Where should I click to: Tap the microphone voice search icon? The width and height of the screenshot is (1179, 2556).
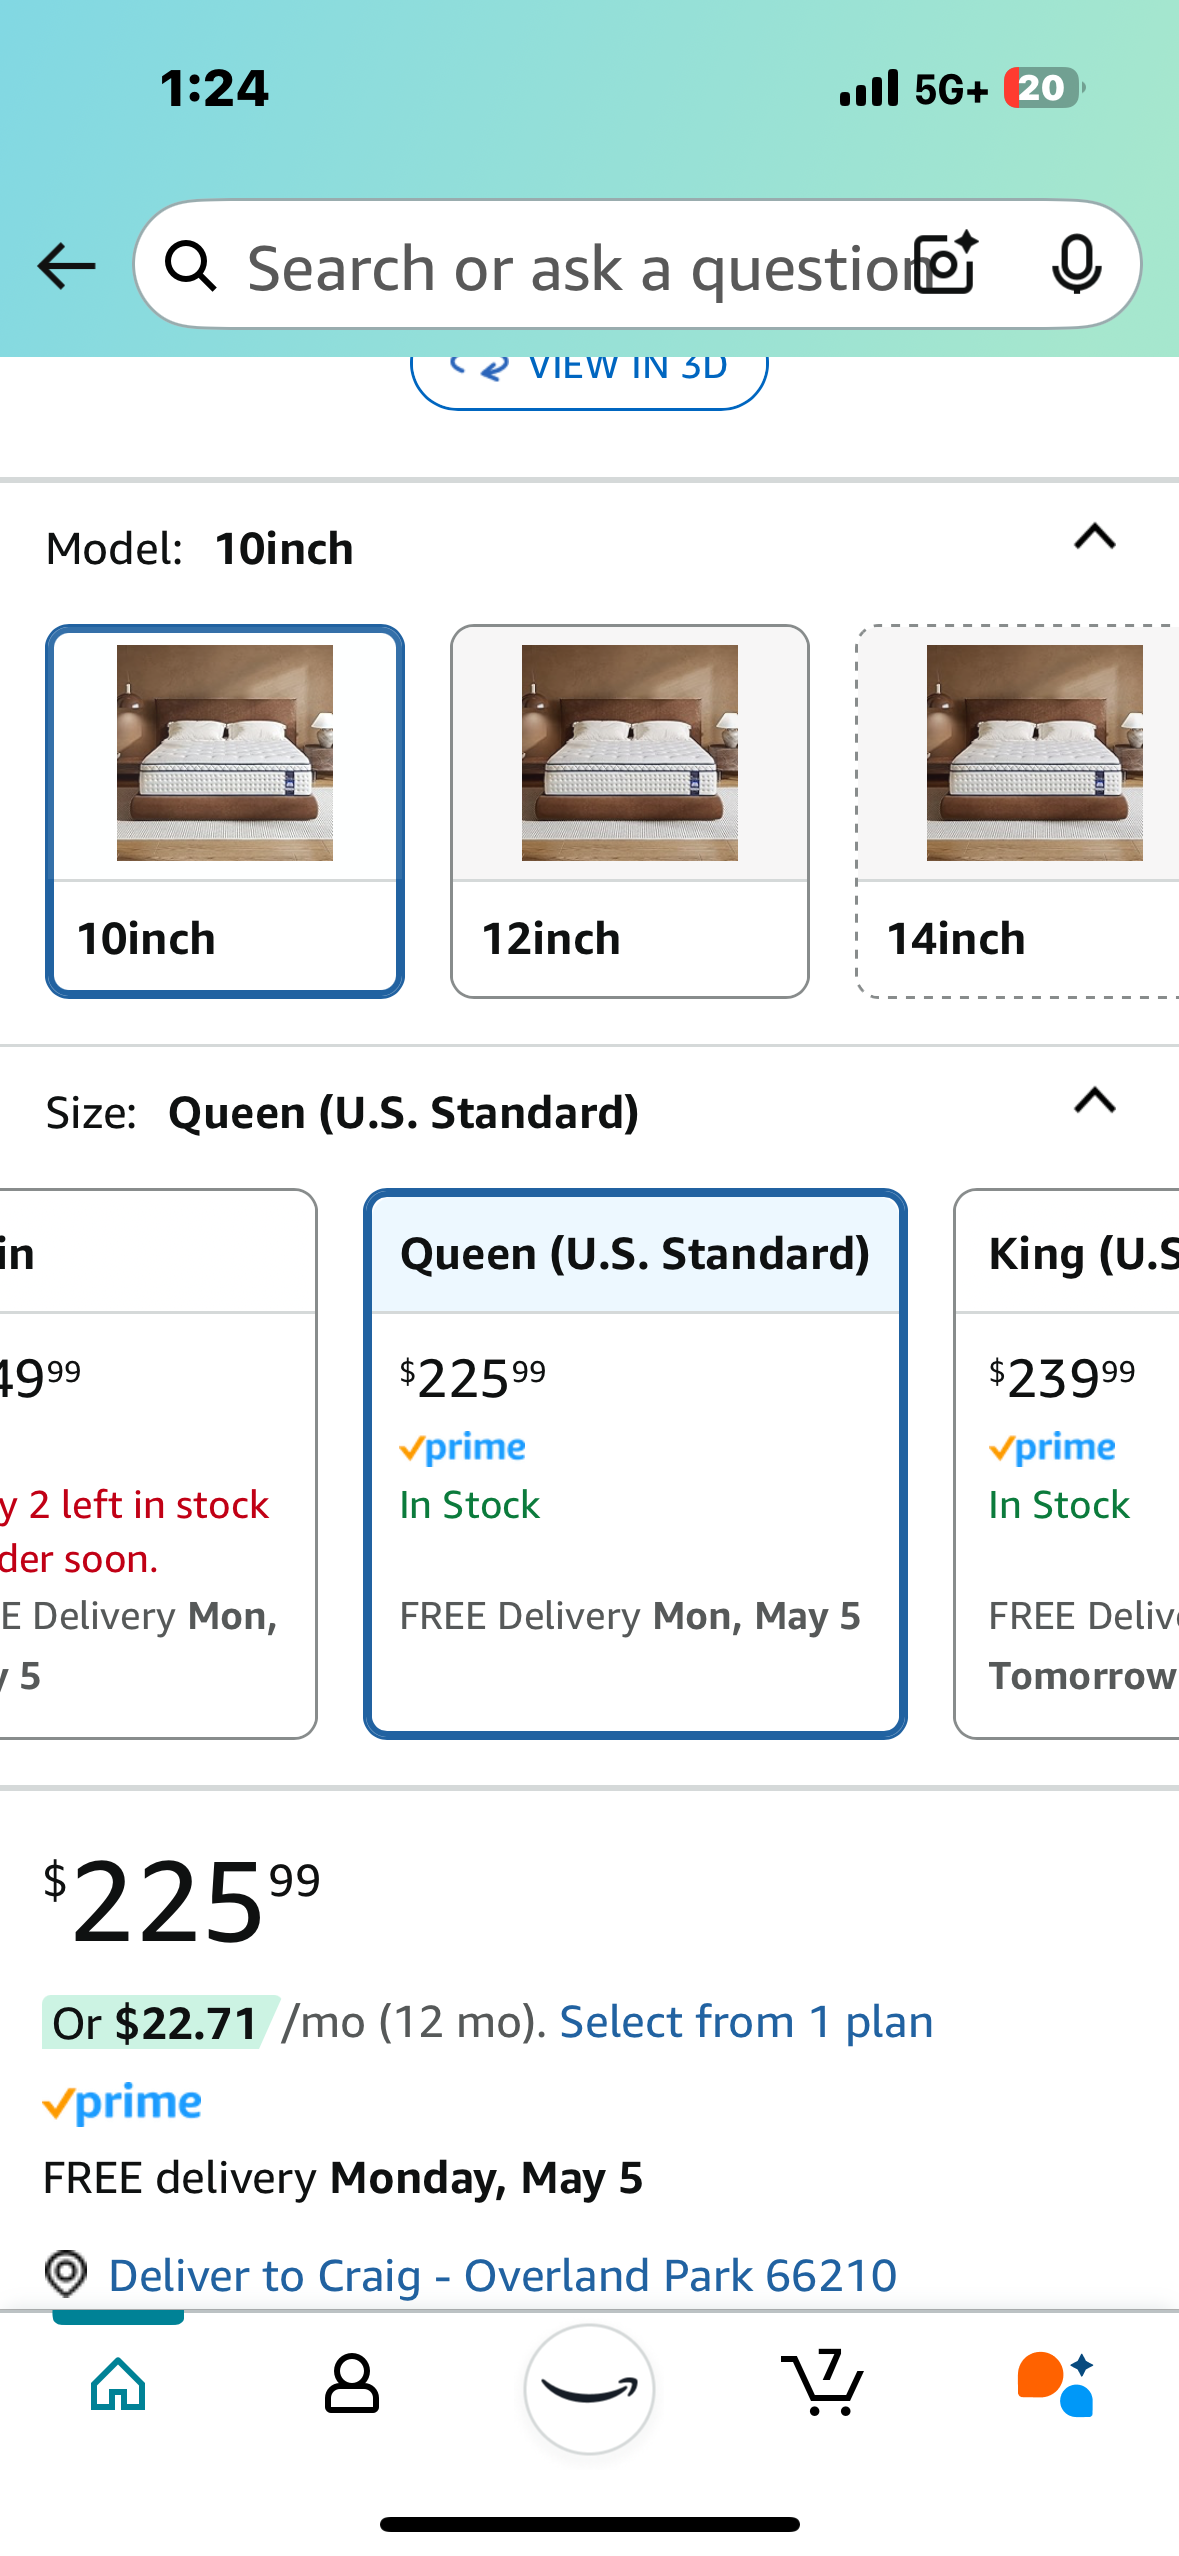pos(1076,265)
